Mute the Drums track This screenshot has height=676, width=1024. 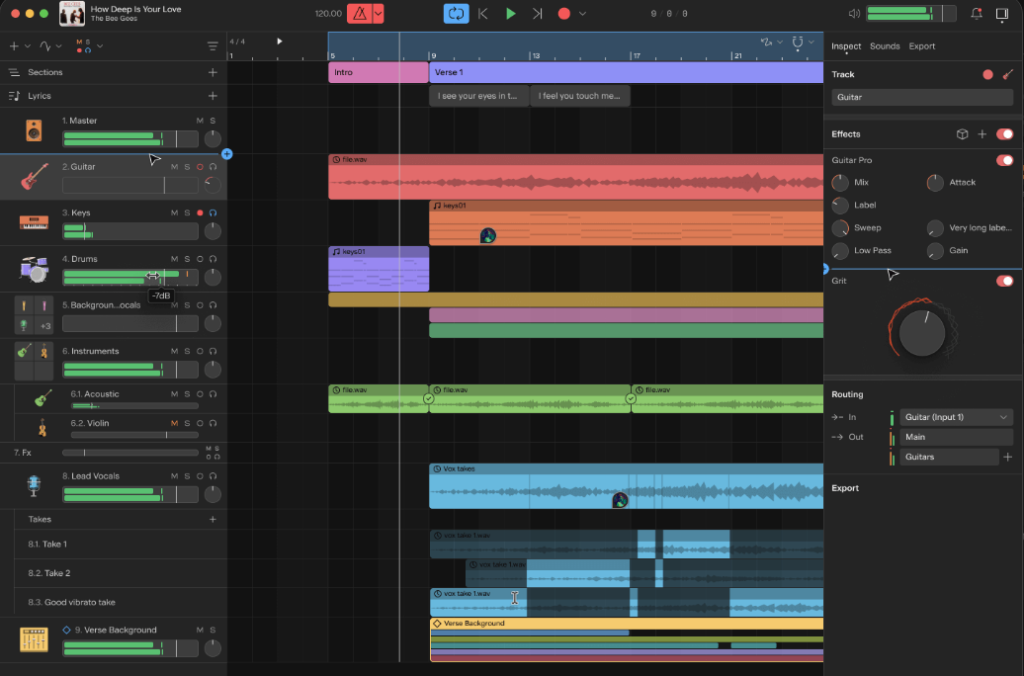click(174, 259)
